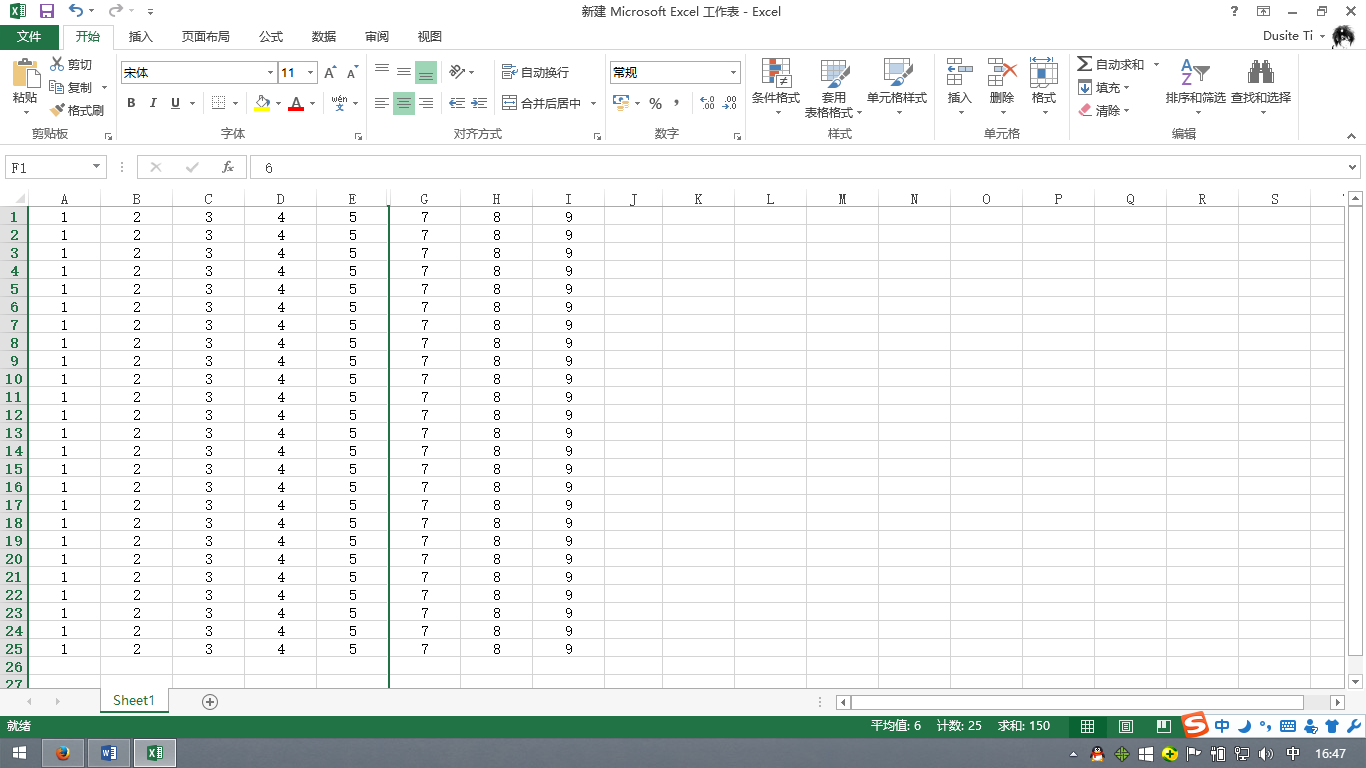The width and height of the screenshot is (1366, 768).
Task: Expand the number format dropdown
Action: click(733, 73)
